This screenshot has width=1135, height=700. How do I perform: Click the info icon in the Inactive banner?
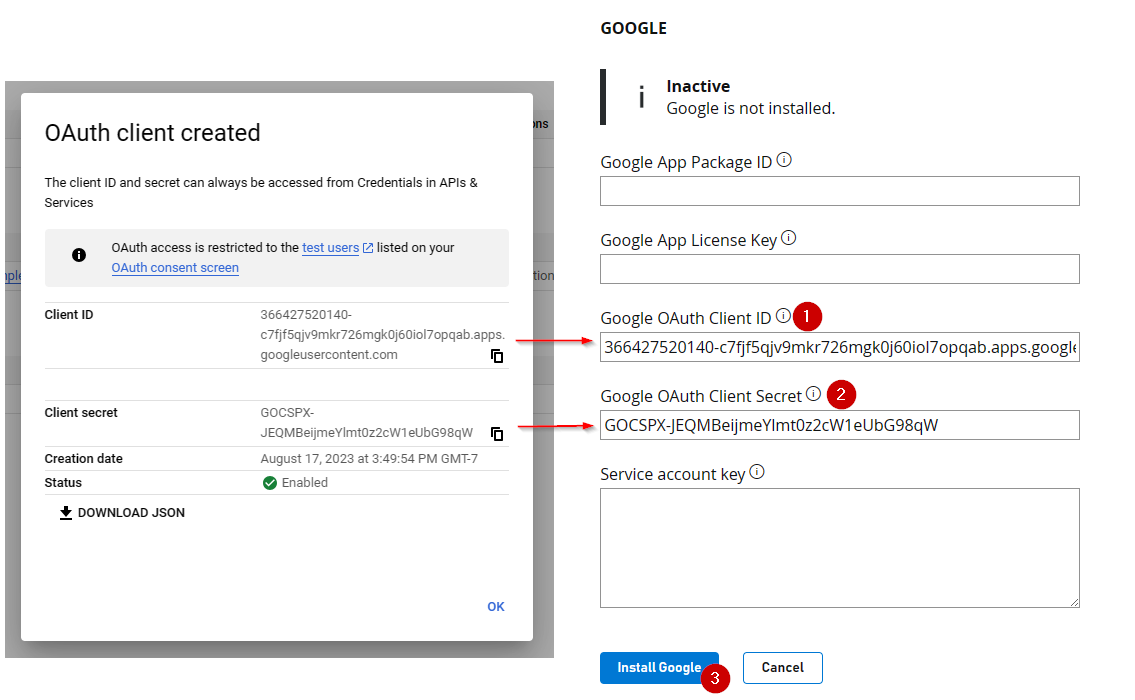click(x=641, y=96)
